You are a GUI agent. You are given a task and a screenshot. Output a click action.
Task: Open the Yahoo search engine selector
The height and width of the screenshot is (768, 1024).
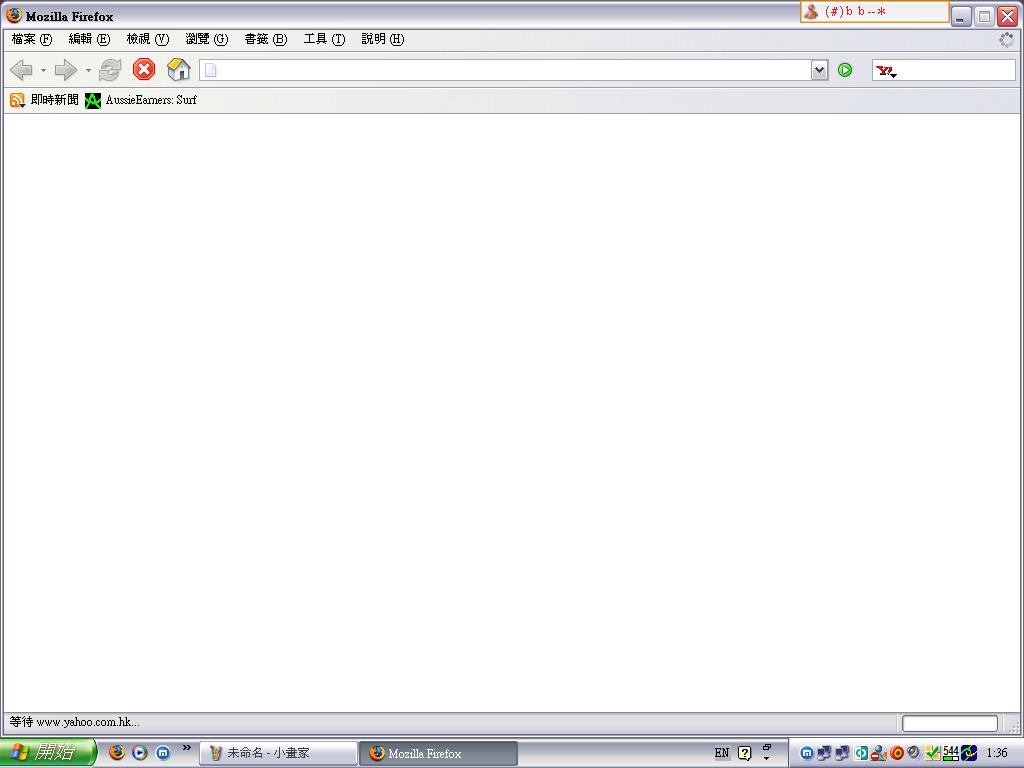pos(886,71)
